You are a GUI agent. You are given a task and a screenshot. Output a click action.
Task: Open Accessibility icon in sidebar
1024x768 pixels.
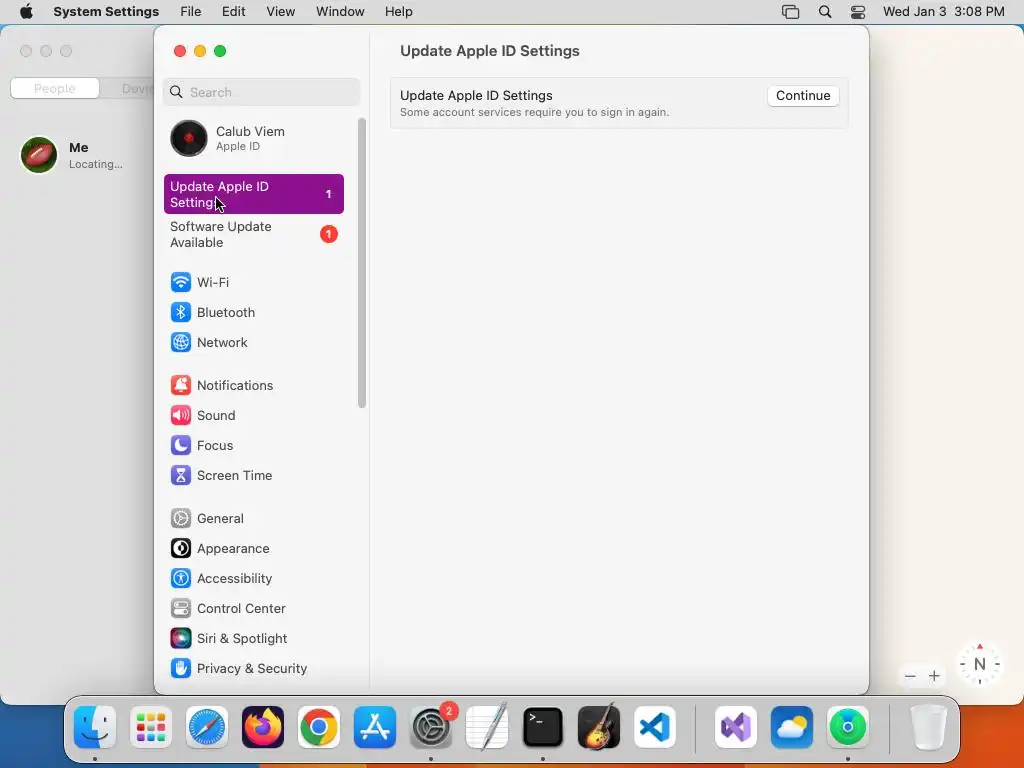click(181, 579)
